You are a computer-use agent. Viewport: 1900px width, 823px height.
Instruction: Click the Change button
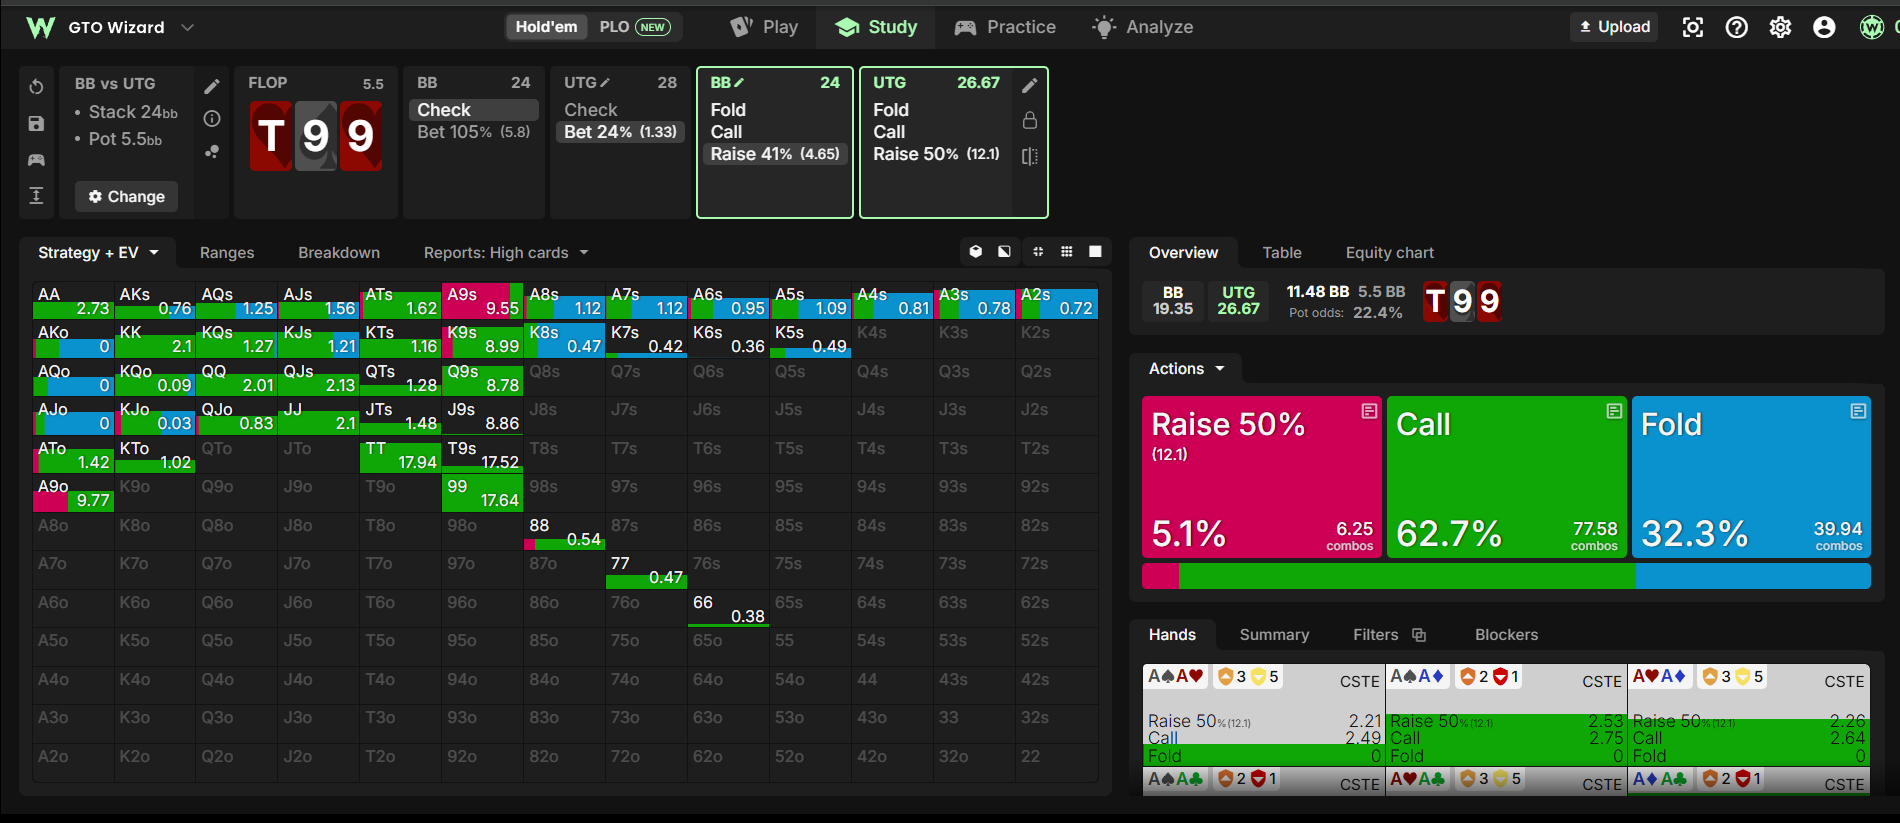tap(127, 197)
